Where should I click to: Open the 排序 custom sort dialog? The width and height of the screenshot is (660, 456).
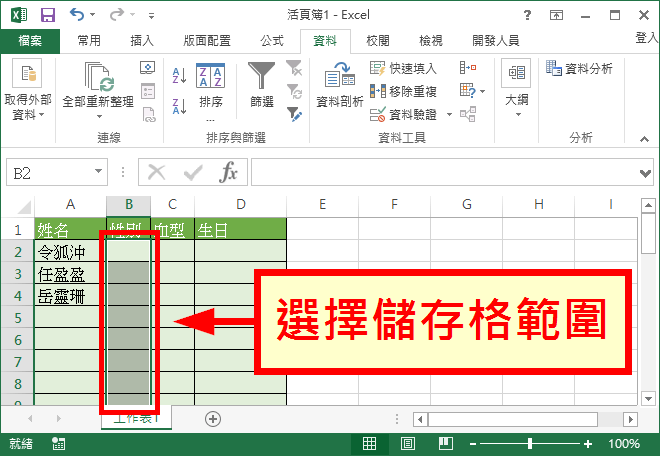[x=211, y=91]
